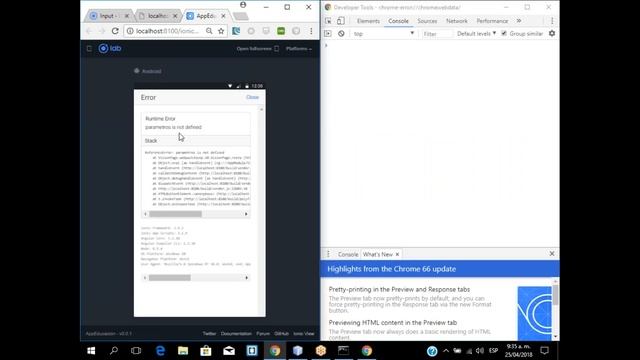Select the Console tab in the drawer
Screen dimensions: 640x360
point(348,254)
